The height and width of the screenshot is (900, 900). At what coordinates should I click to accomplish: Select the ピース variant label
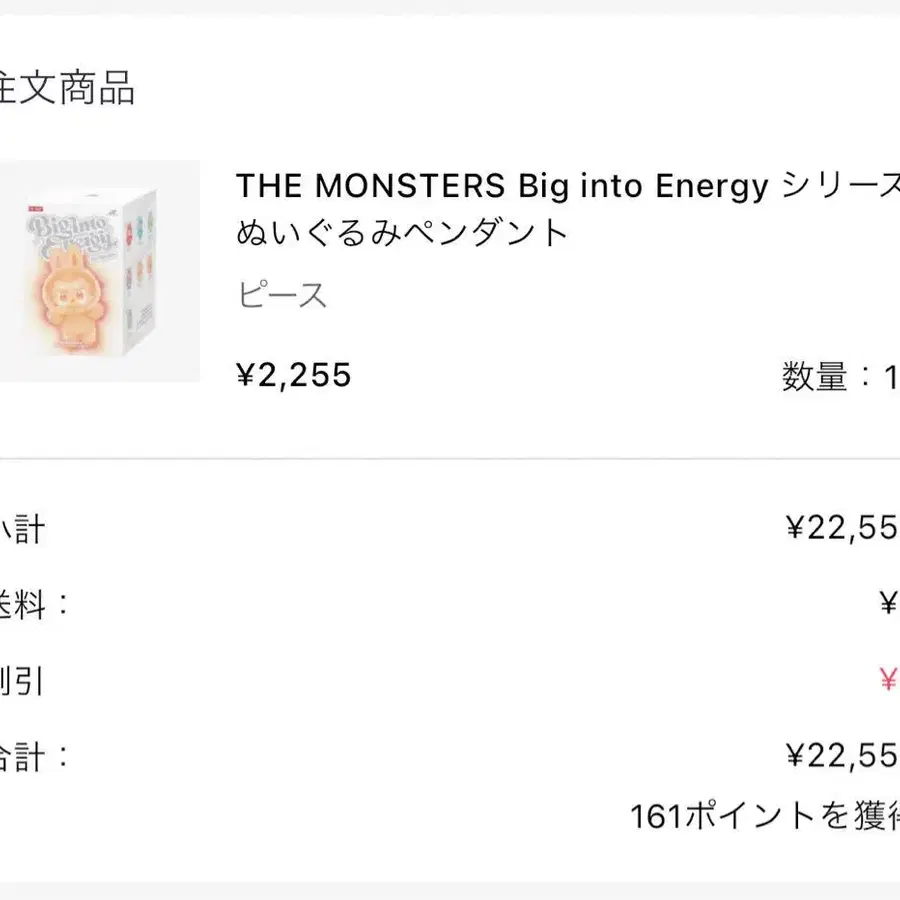point(282,295)
